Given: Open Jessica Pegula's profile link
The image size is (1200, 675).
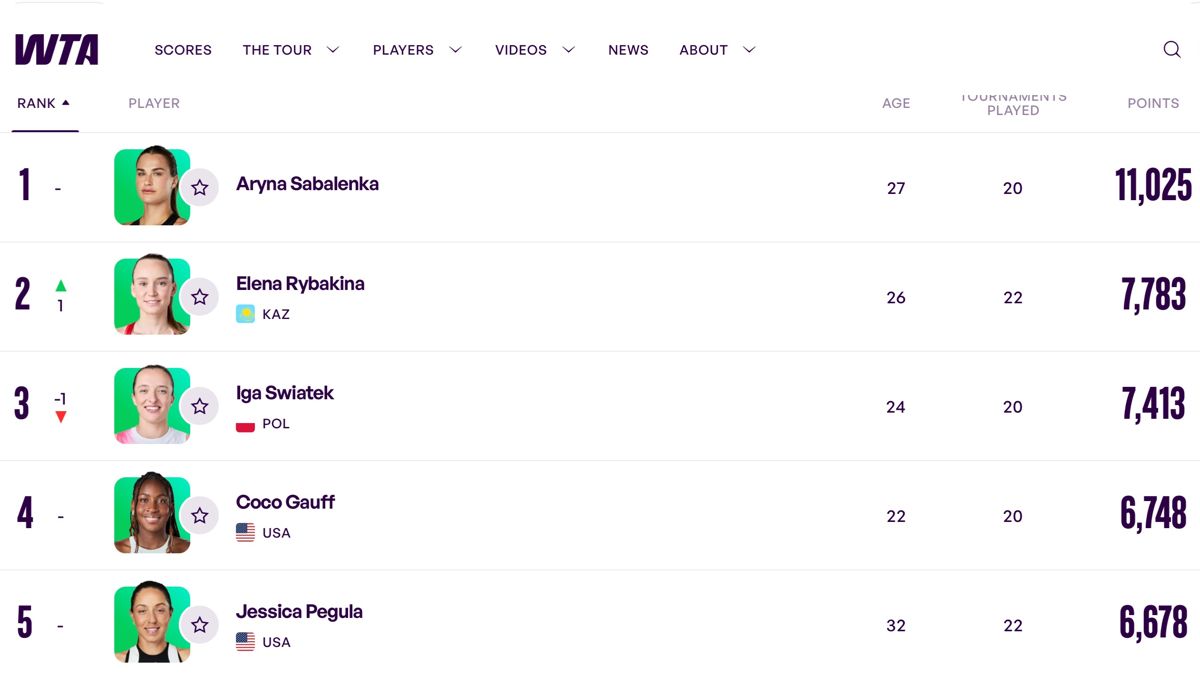Looking at the screenshot, I should (299, 611).
